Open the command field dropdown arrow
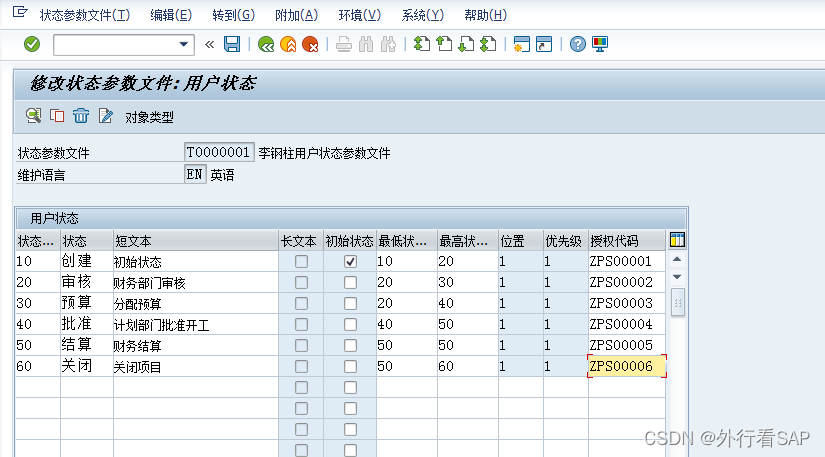The image size is (825, 457). coord(184,44)
